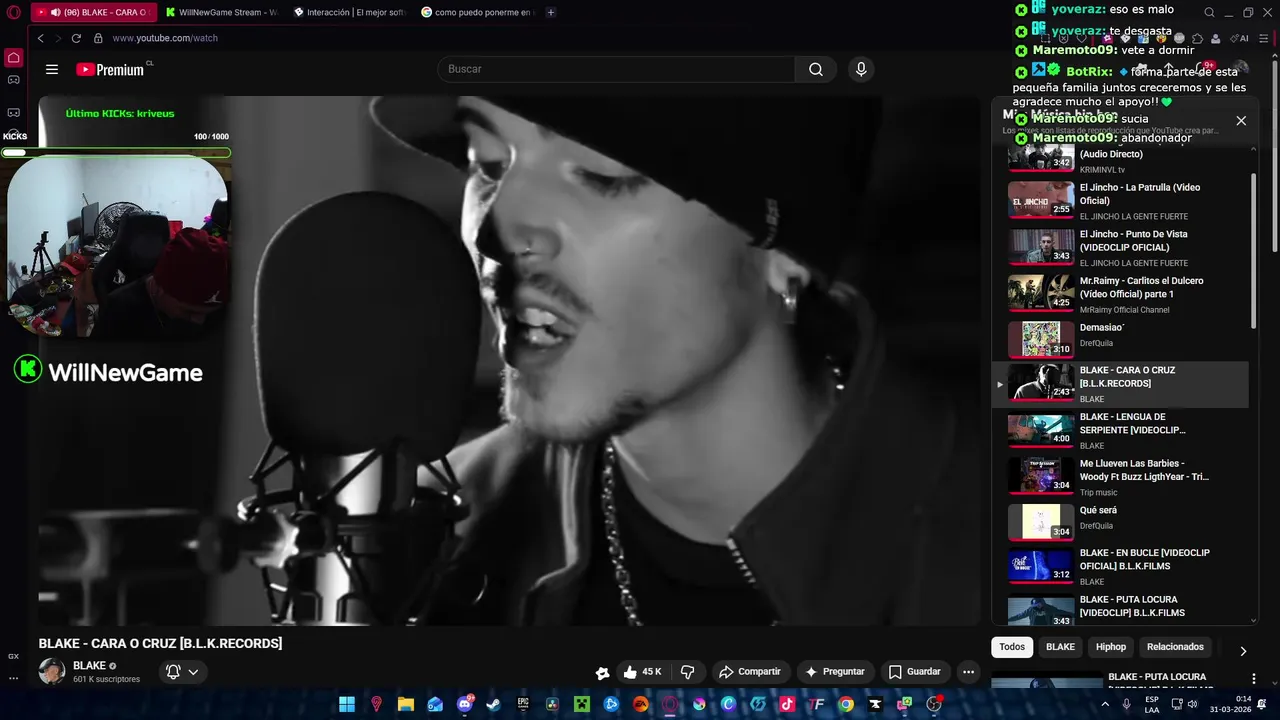The image size is (1280, 720).
Task: Click the Guardar save button
Action: 914,672
